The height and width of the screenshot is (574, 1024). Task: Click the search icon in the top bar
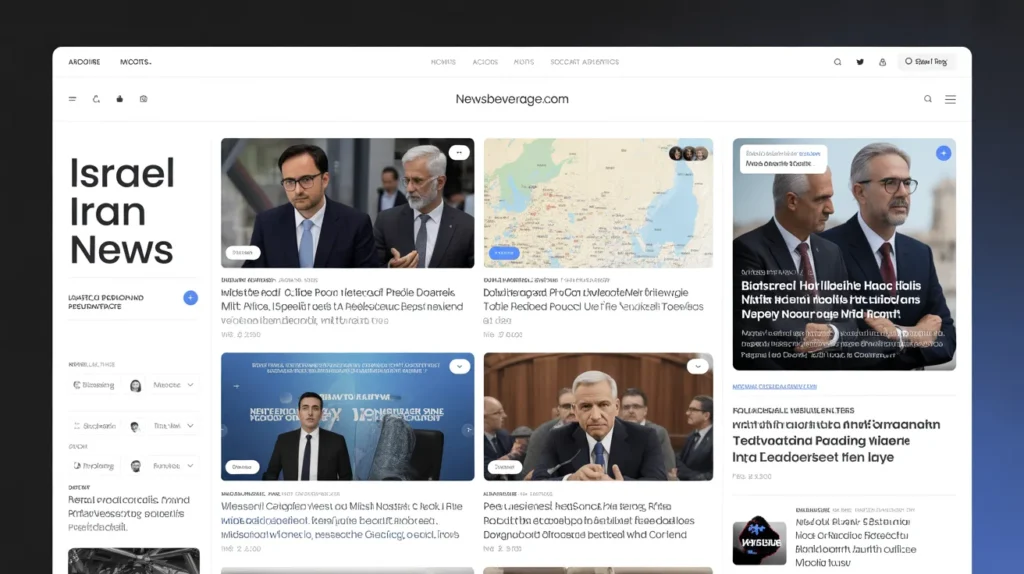point(838,62)
